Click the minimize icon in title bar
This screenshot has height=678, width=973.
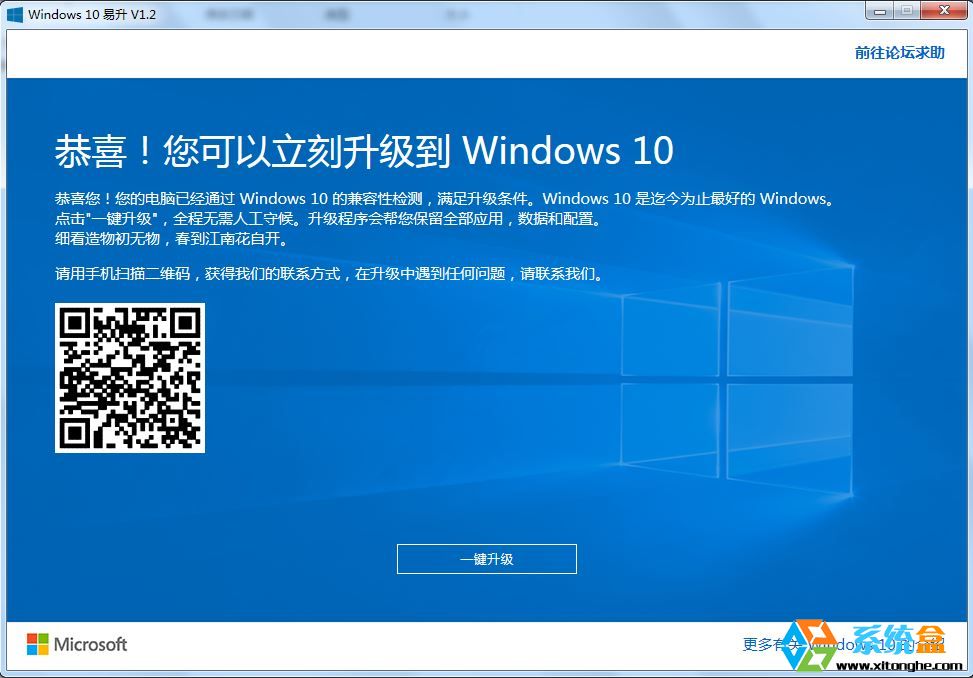tap(880, 10)
